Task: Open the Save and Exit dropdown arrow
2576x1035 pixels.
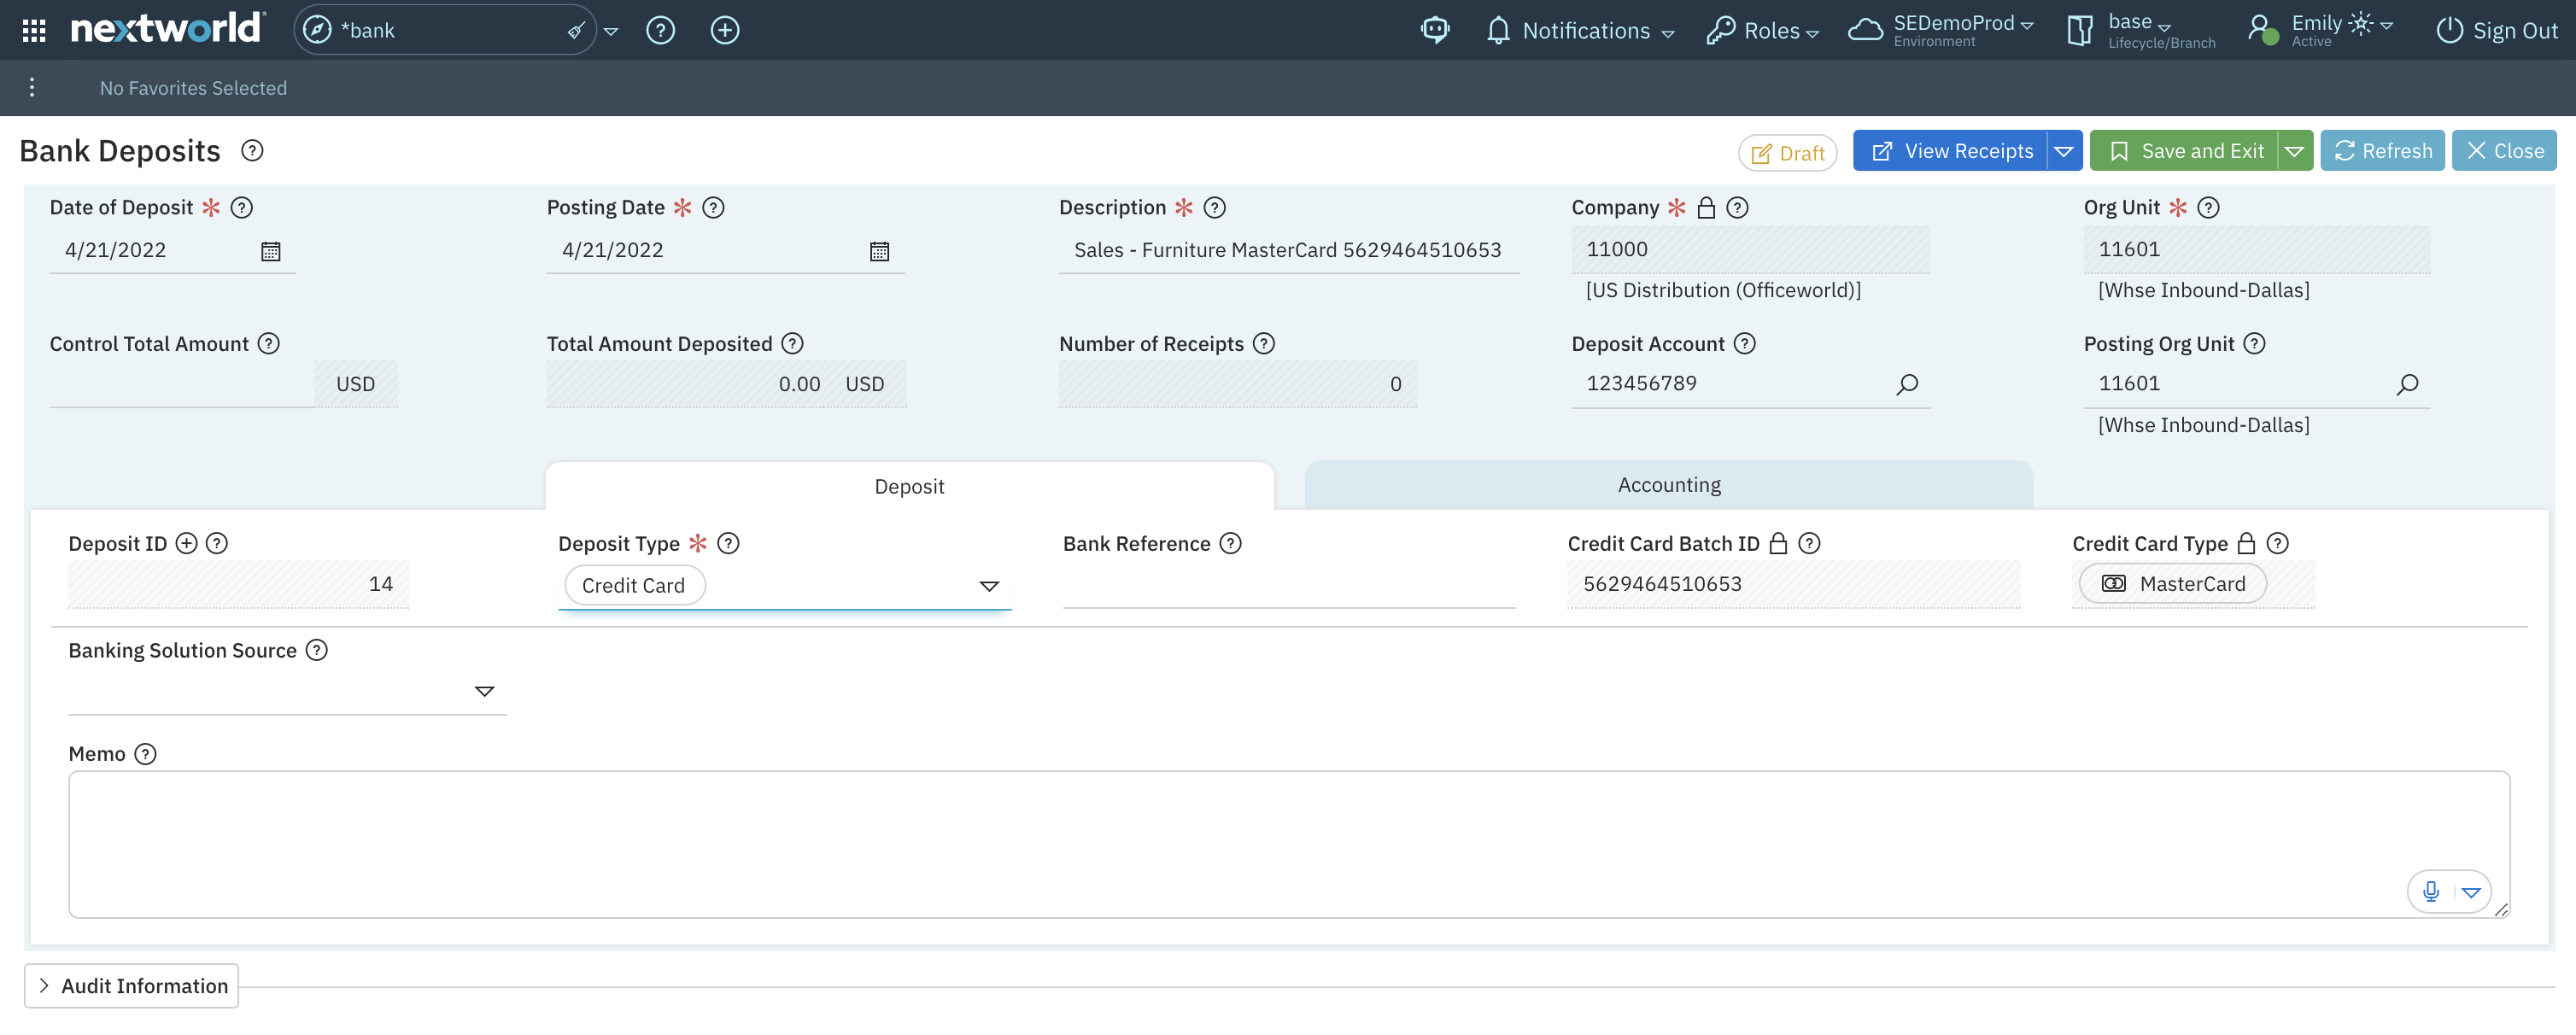Action: point(2294,152)
